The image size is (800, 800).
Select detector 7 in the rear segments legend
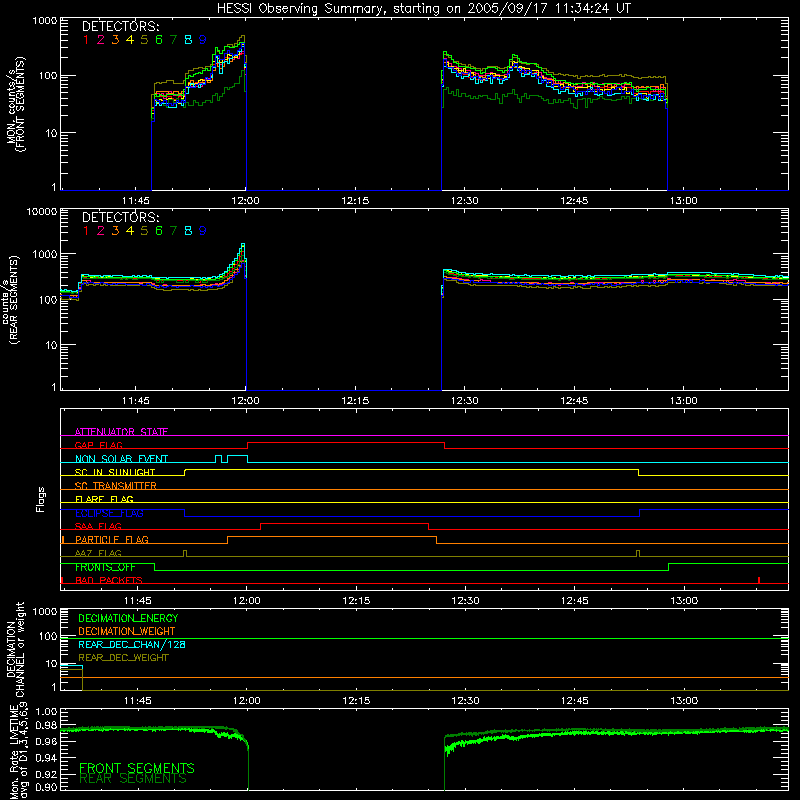[x=173, y=231]
